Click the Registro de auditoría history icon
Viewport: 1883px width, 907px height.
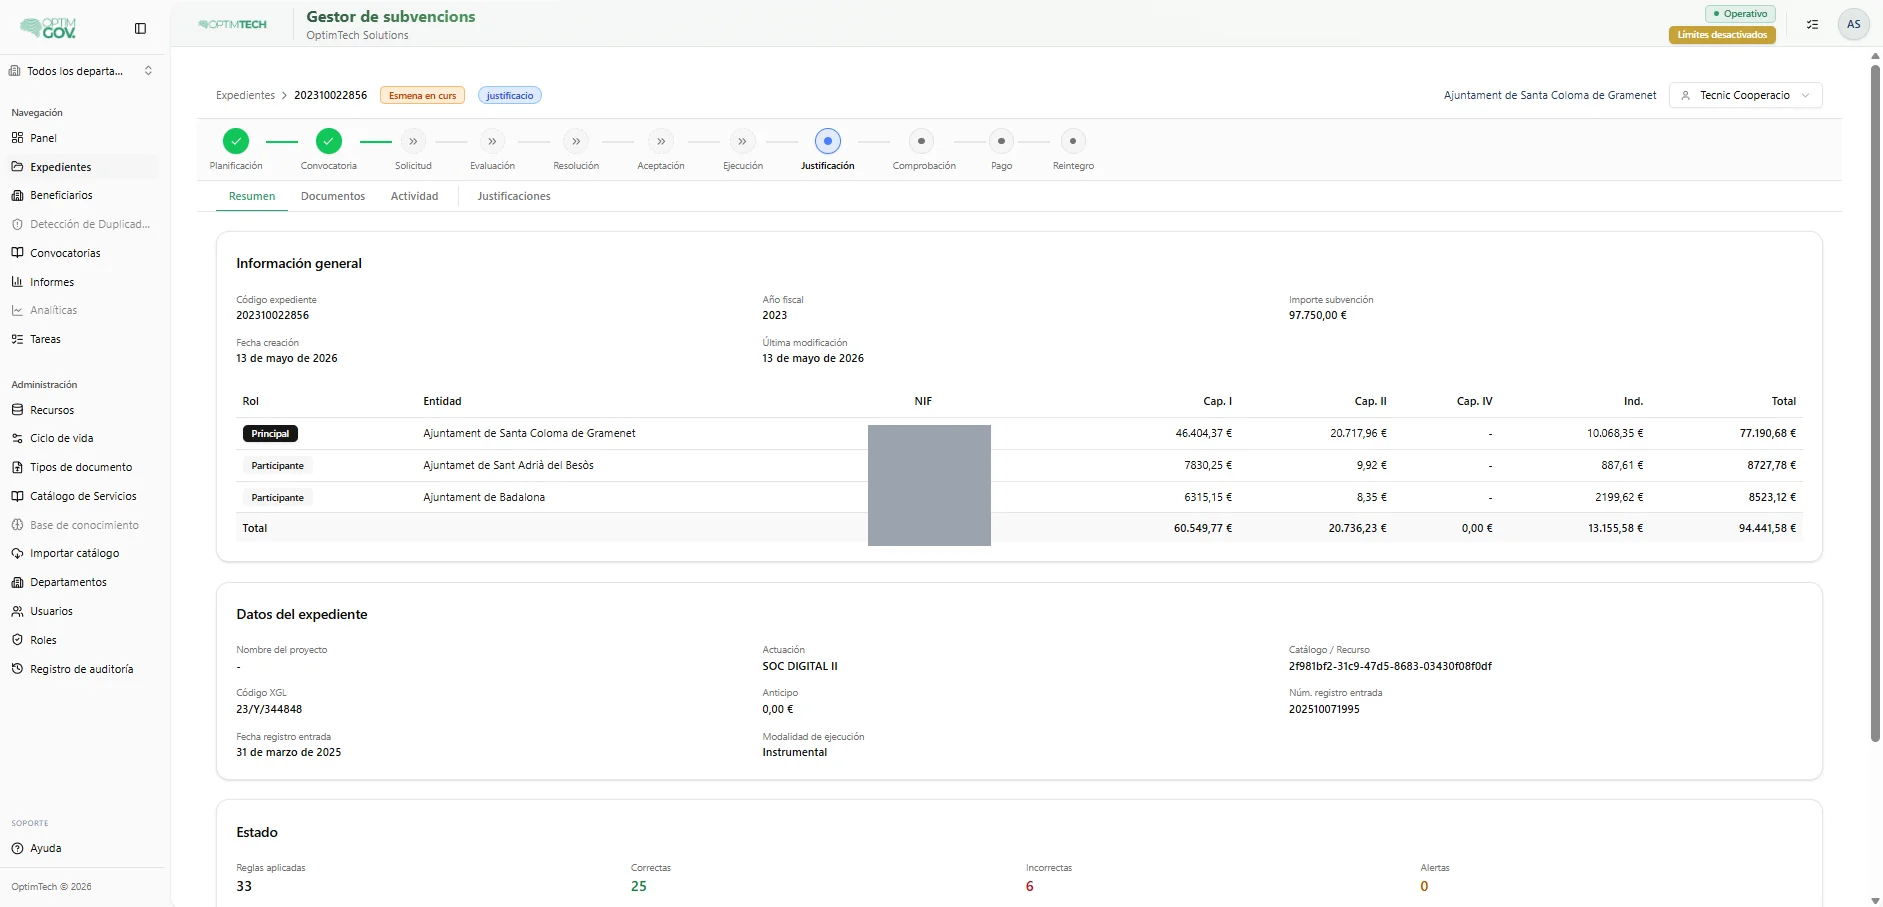[17, 669]
